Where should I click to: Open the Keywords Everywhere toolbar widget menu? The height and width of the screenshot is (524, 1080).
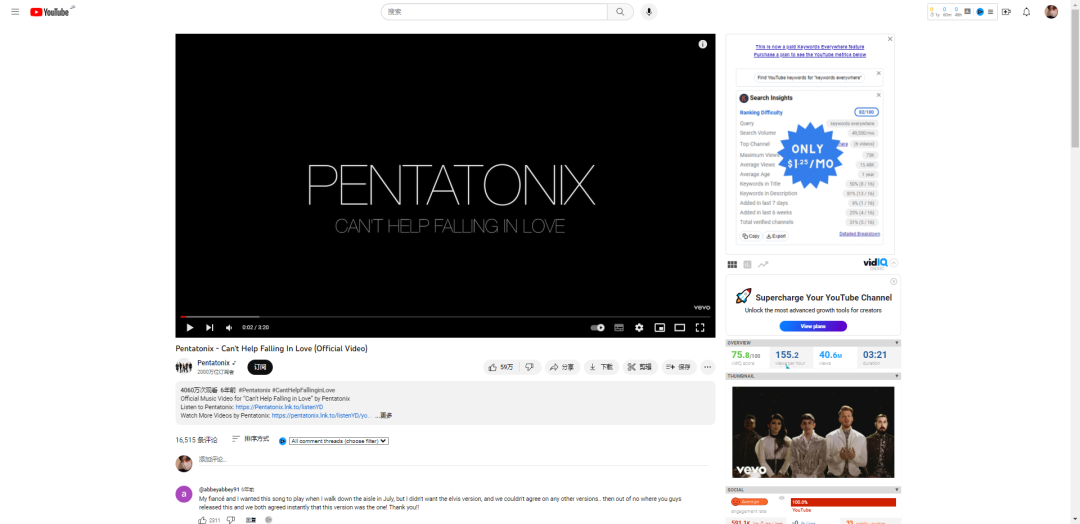[x=990, y=12]
